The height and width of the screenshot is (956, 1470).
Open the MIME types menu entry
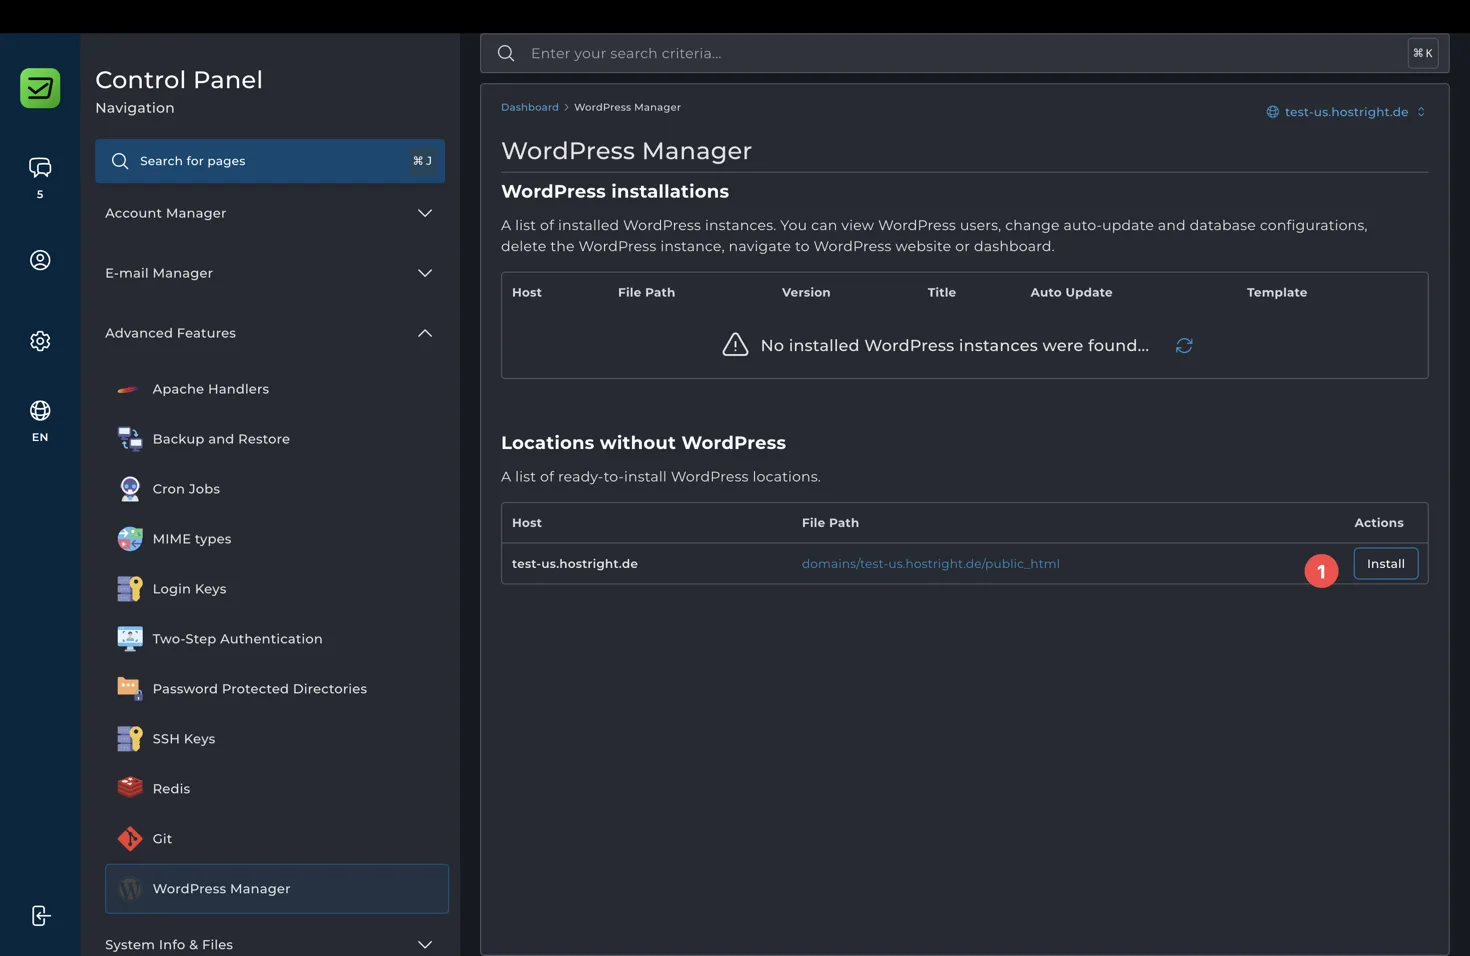point(277,539)
